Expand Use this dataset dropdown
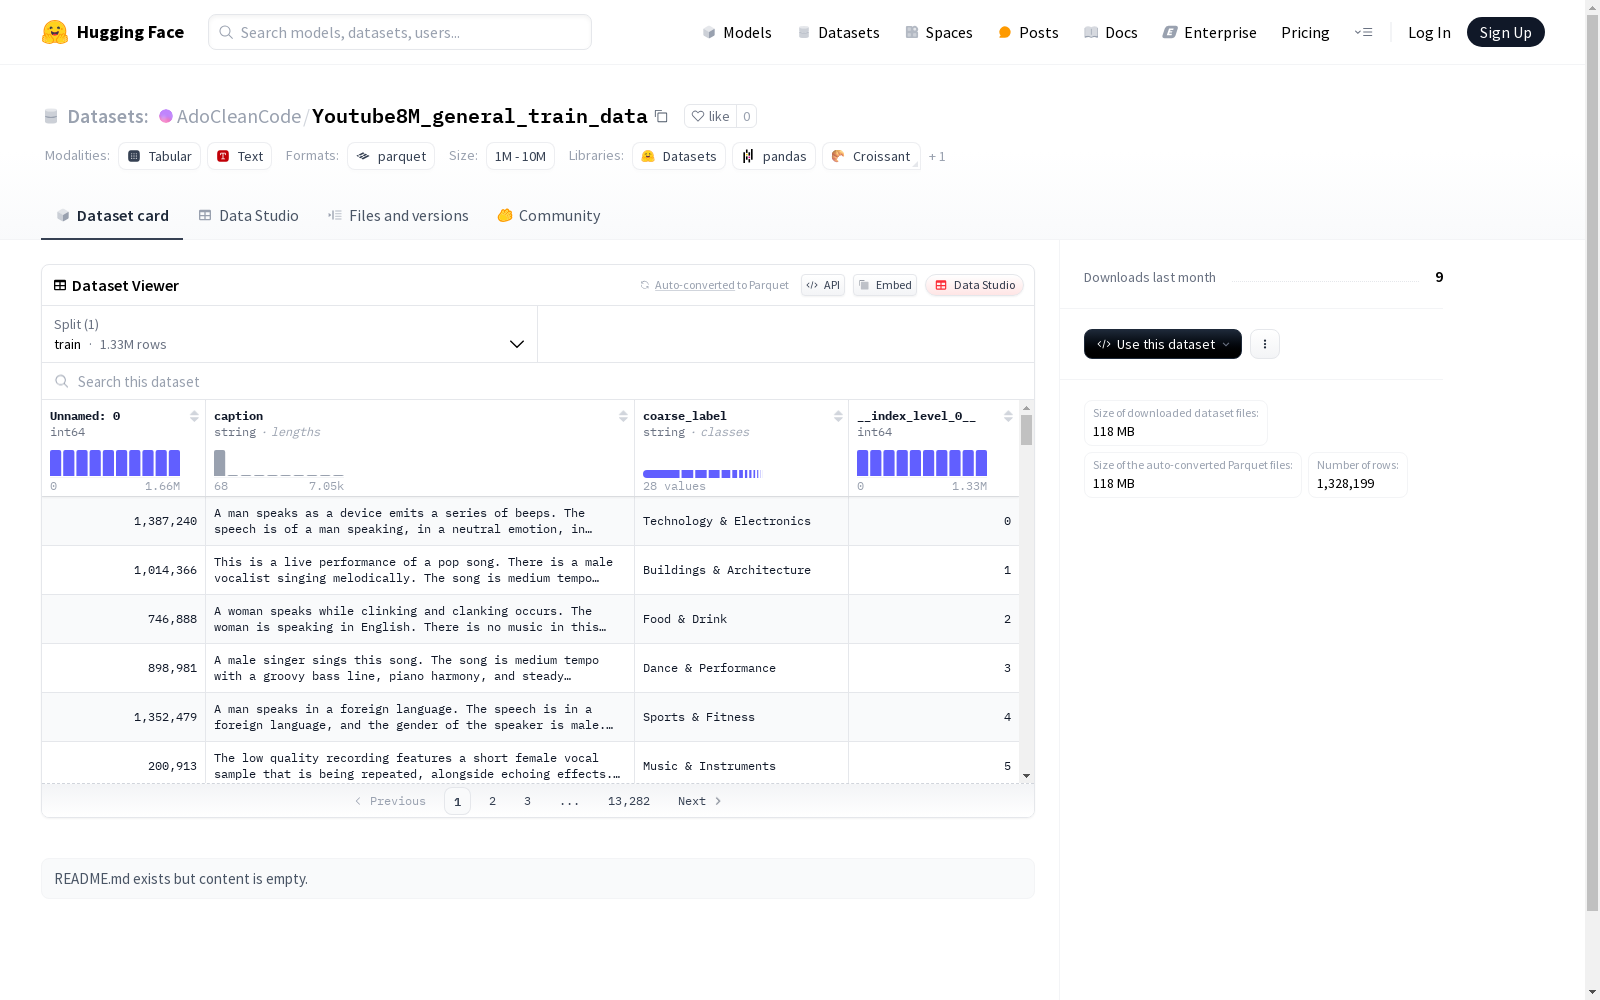Image resolution: width=1600 pixels, height=1000 pixels. coord(1163,344)
